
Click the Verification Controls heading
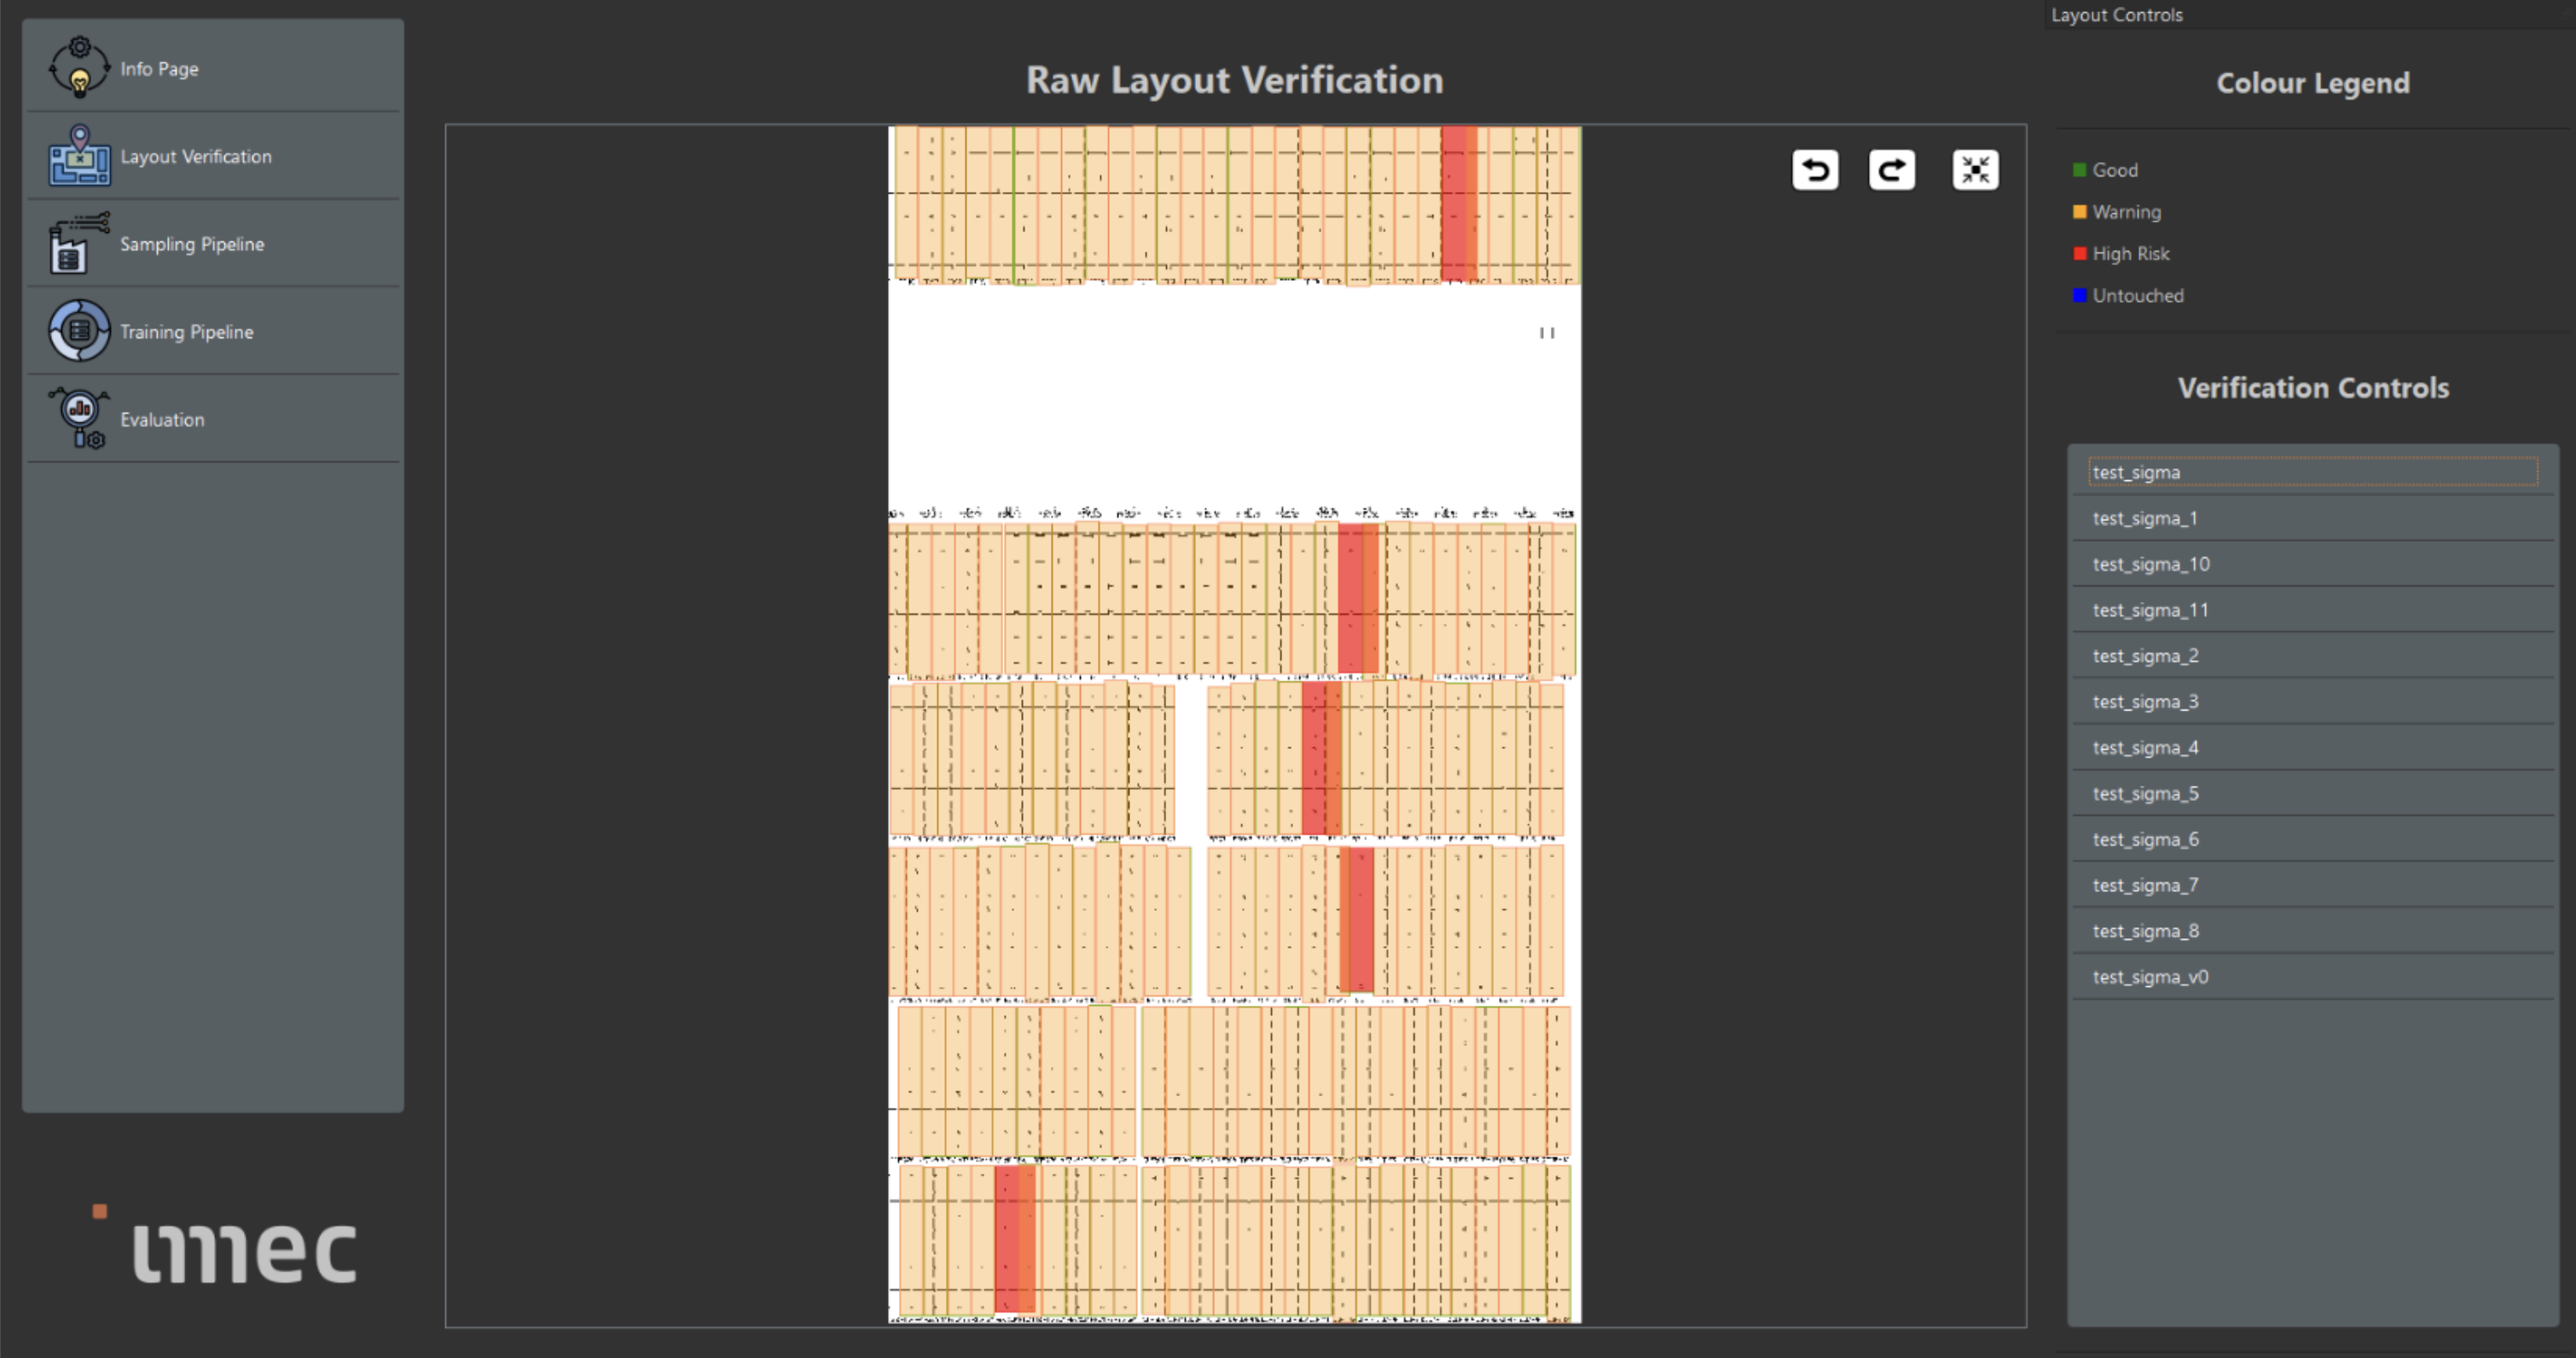point(2313,388)
